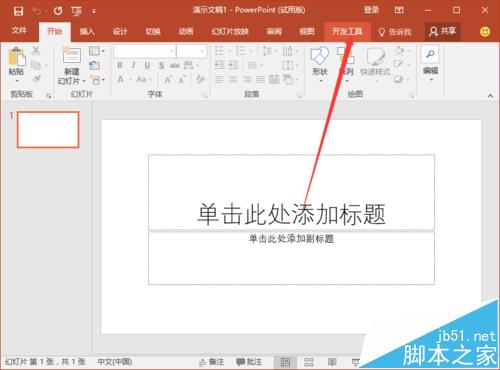Viewport: 500px width, 370px height.
Task: Collapse the ribbon with the chevron
Action: pyautogui.click(x=490, y=96)
